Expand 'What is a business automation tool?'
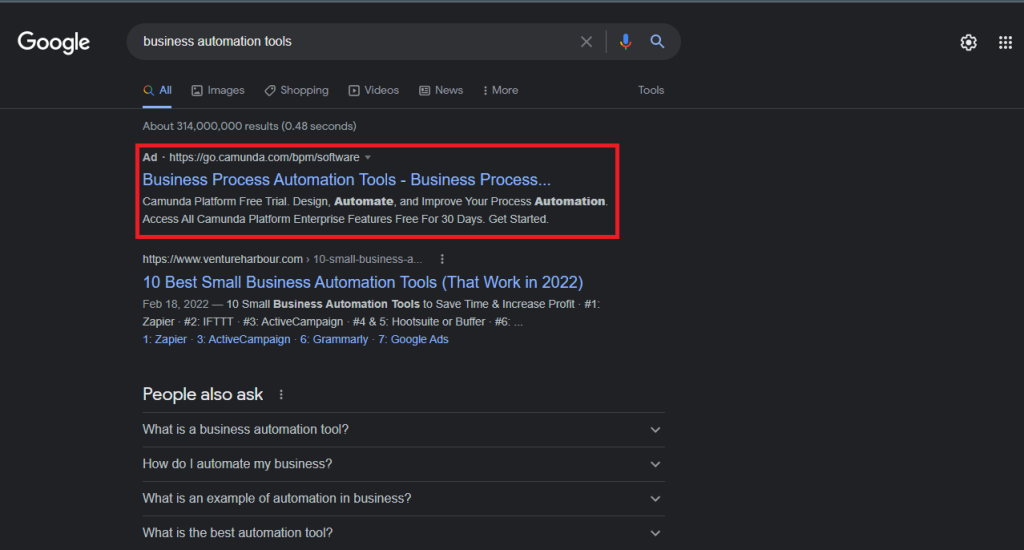1024x550 pixels. [x=403, y=430]
